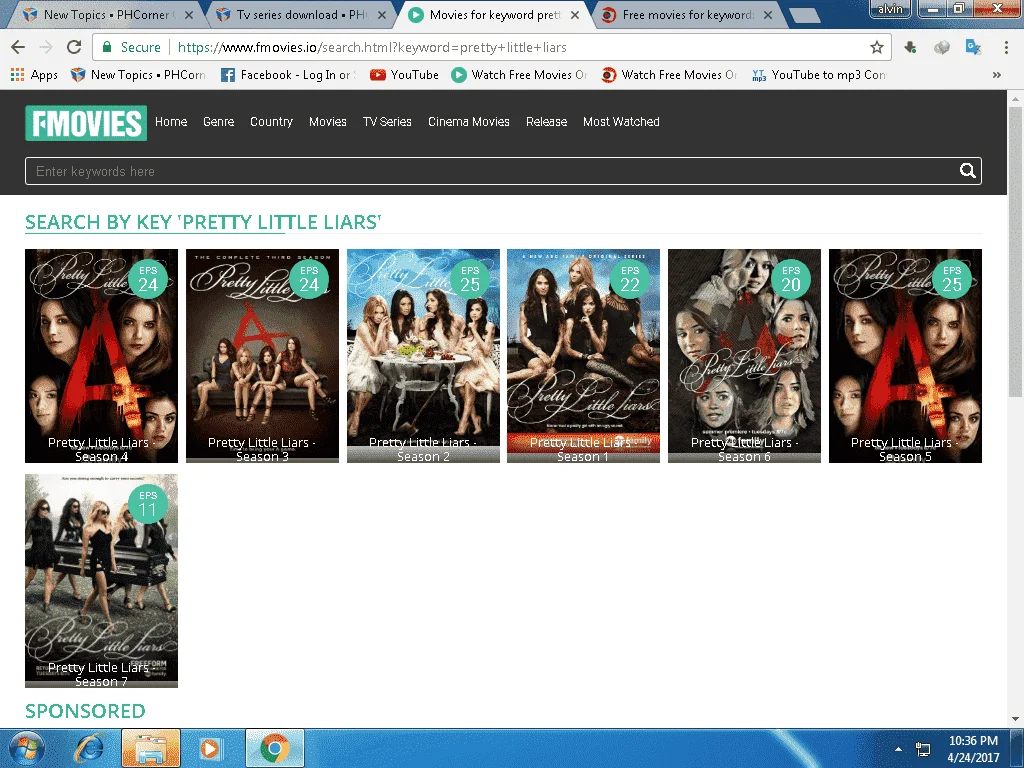The height and width of the screenshot is (768, 1024).
Task: Bookmark this page with the star icon
Action: 876,47
